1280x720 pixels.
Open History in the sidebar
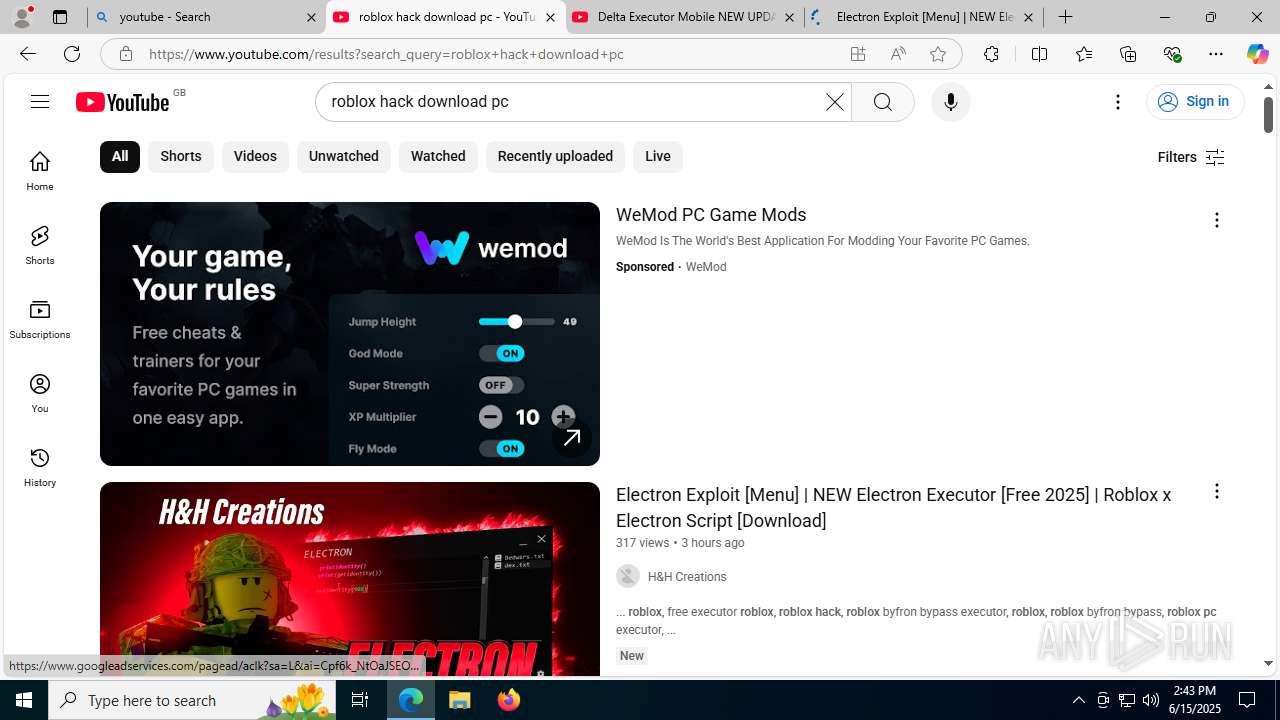(40, 467)
